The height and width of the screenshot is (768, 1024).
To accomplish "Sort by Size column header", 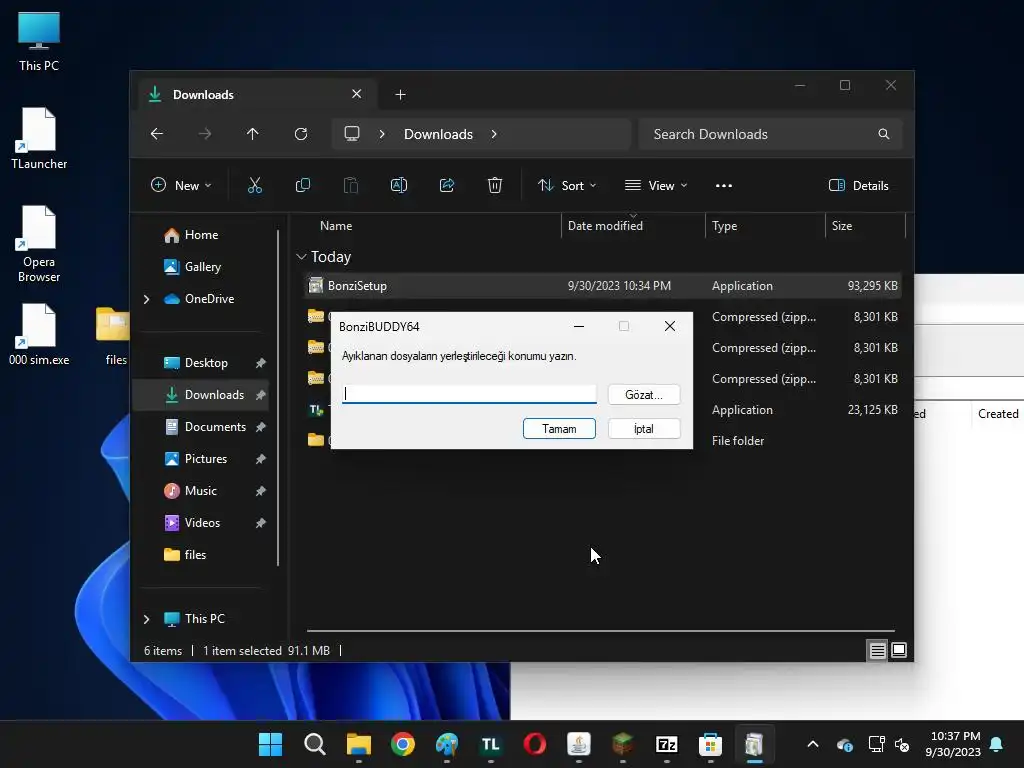I will pyautogui.click(x=865, y=226).
